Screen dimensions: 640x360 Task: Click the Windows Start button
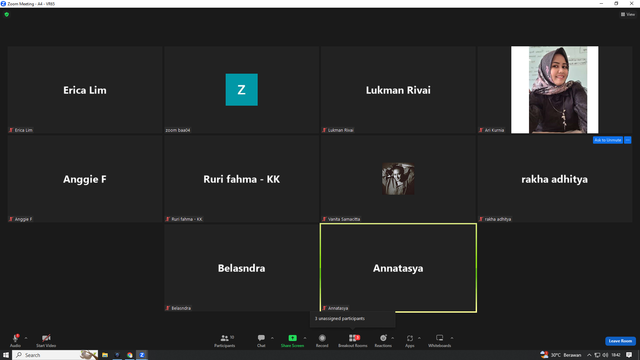[6, 355]
